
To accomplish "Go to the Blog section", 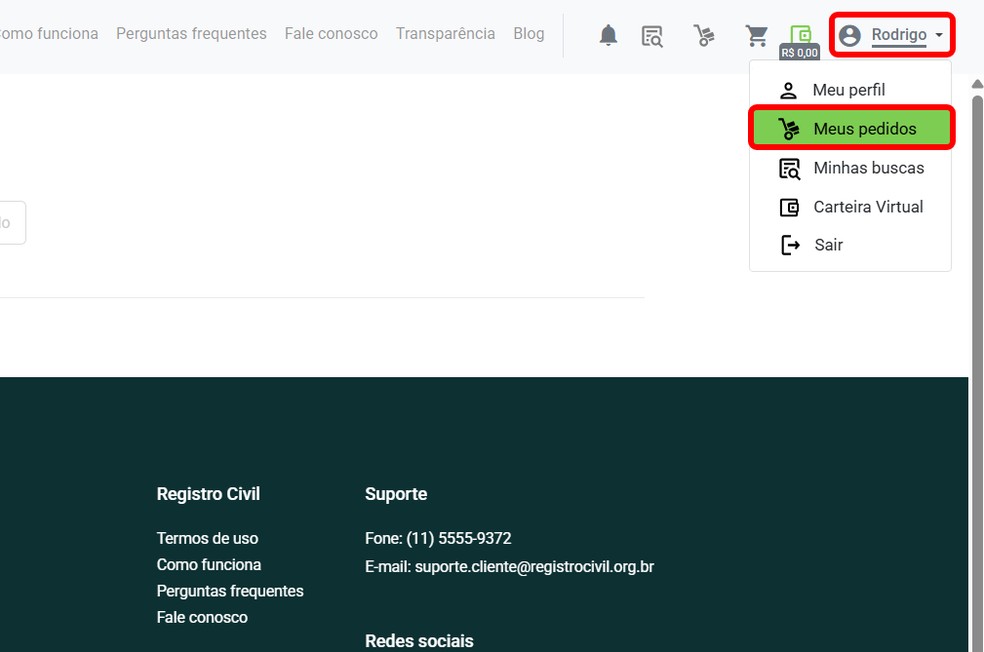I will coord(528,33).
